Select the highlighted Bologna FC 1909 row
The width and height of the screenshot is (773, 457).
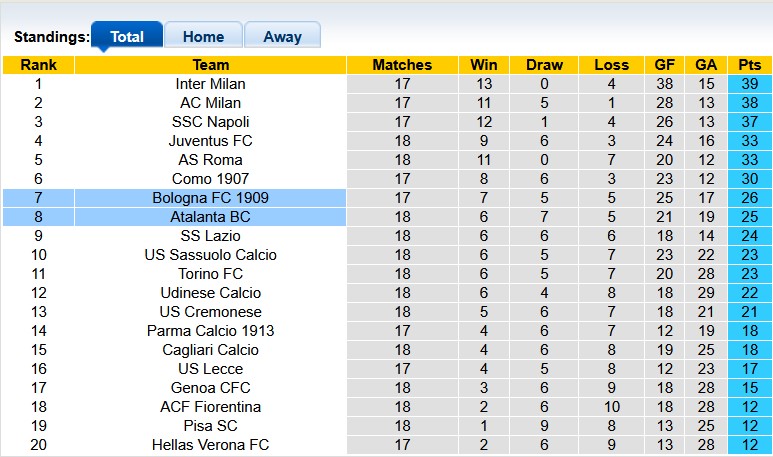(x=210, y=198)
